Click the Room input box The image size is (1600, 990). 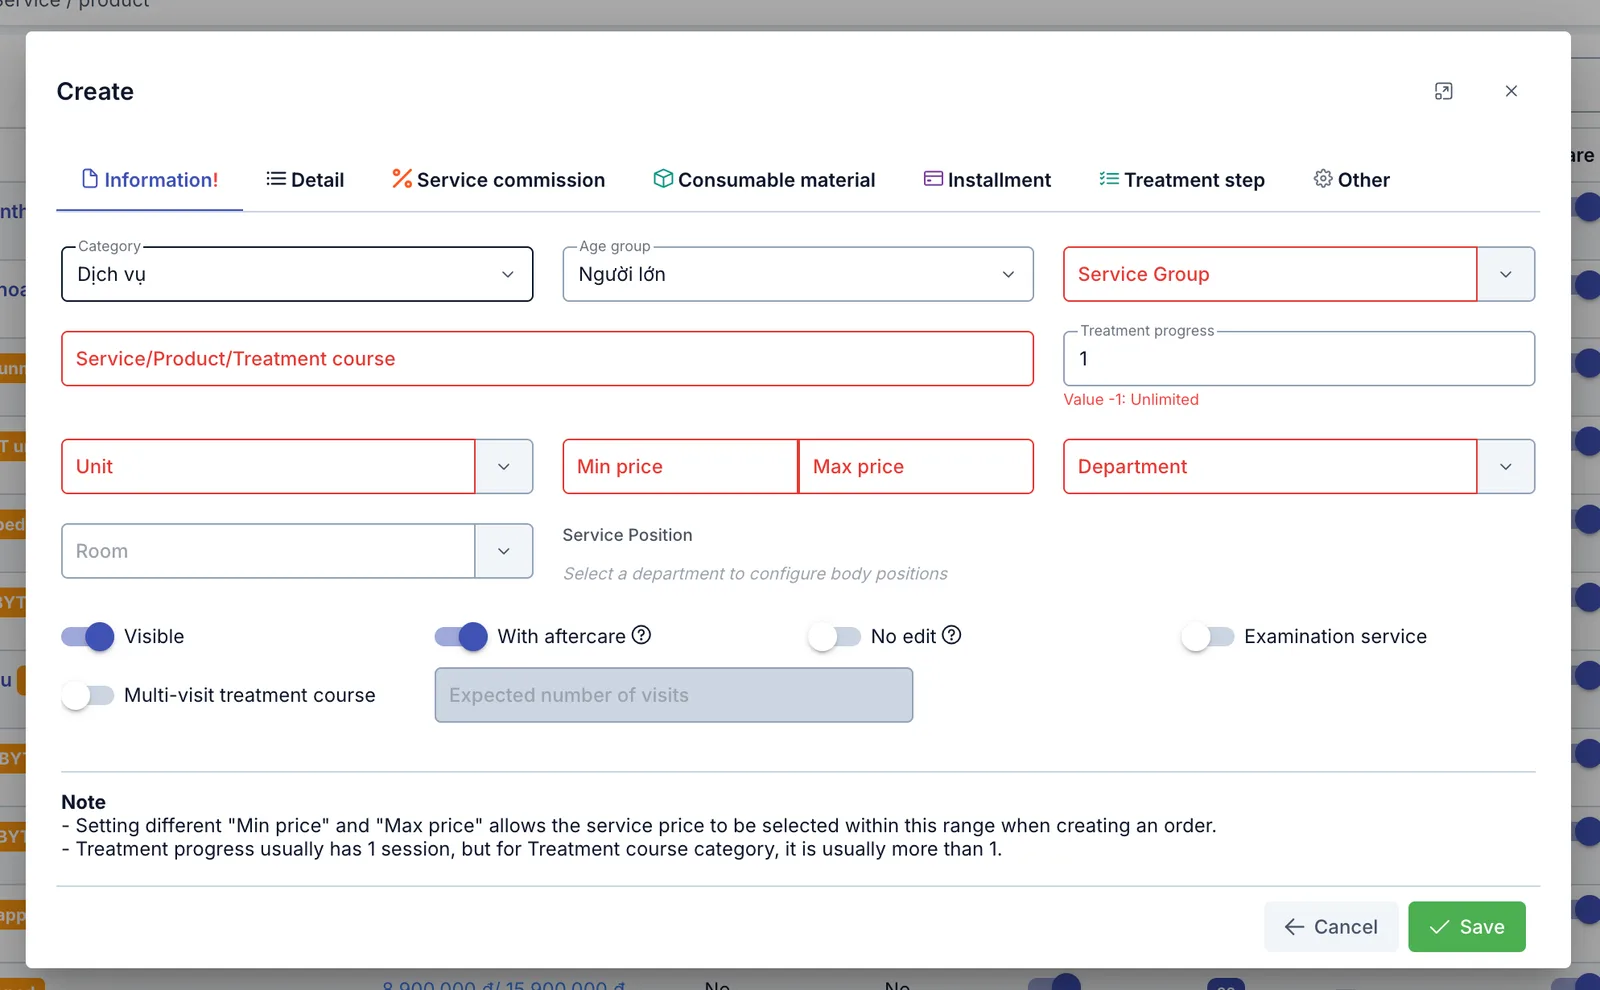268,551
